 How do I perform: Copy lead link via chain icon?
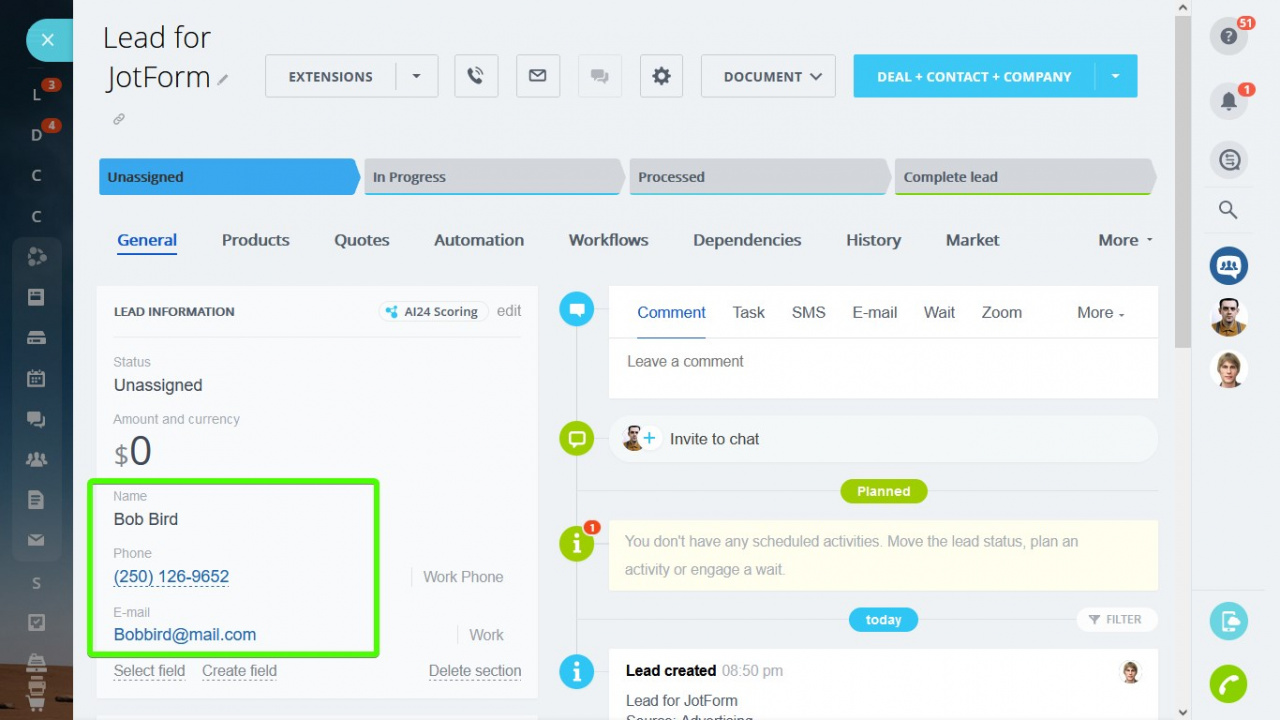(118, 119)
